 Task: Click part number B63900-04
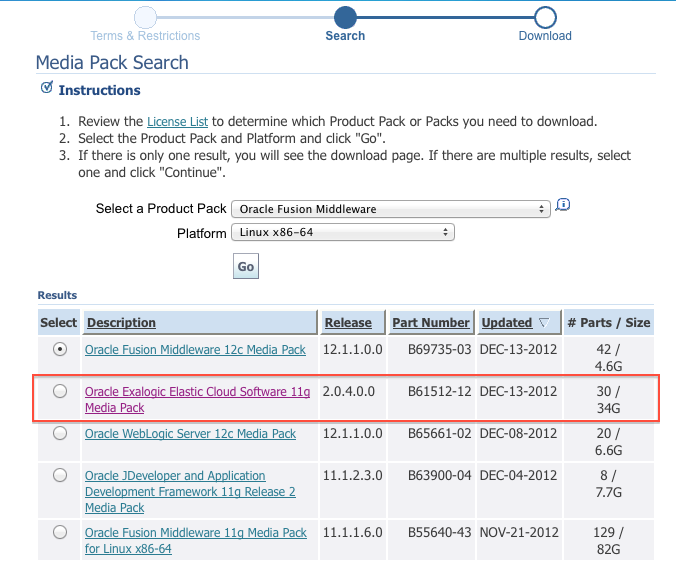440,475
